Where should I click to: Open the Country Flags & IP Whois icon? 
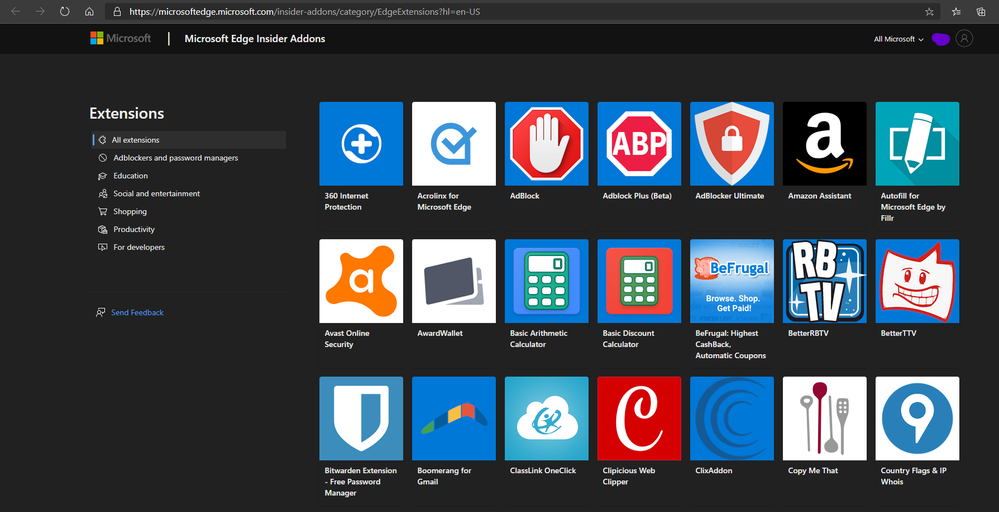(x=917, y=418)
